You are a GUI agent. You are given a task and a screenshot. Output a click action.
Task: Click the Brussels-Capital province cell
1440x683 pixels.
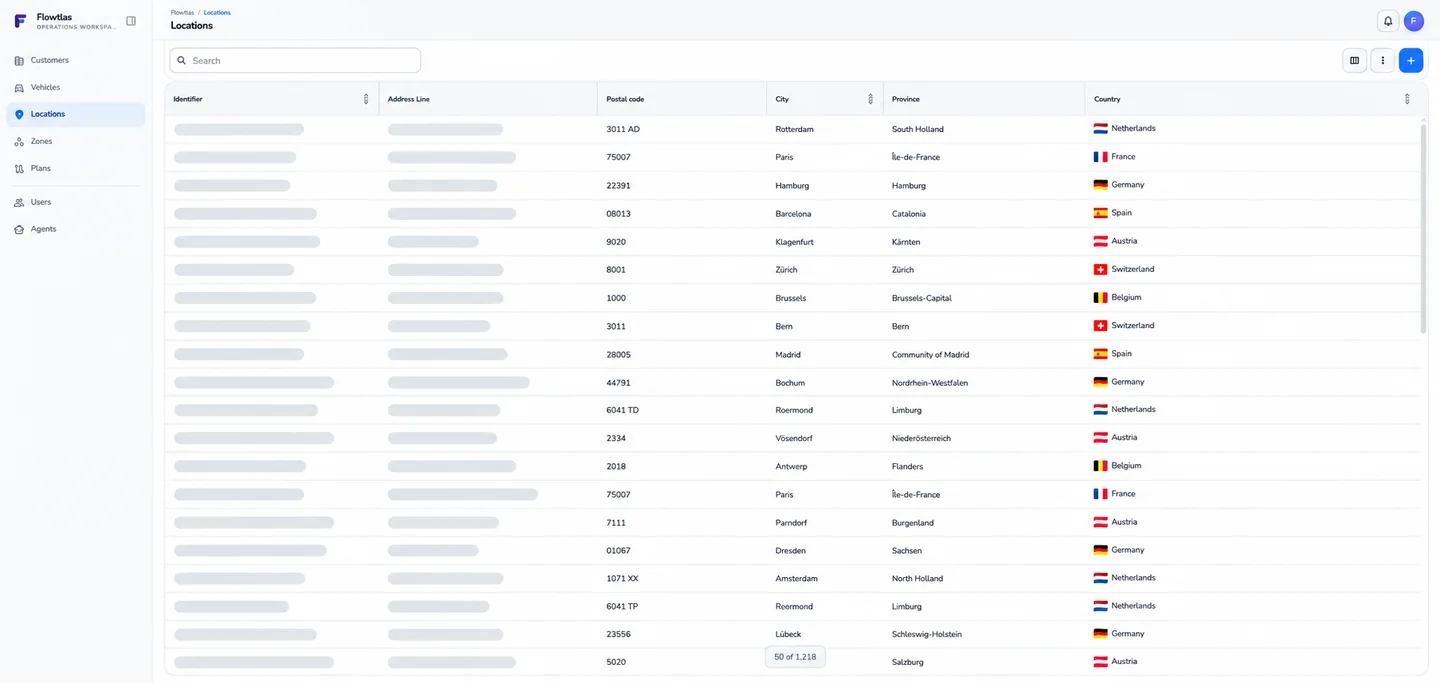[922, 298]
